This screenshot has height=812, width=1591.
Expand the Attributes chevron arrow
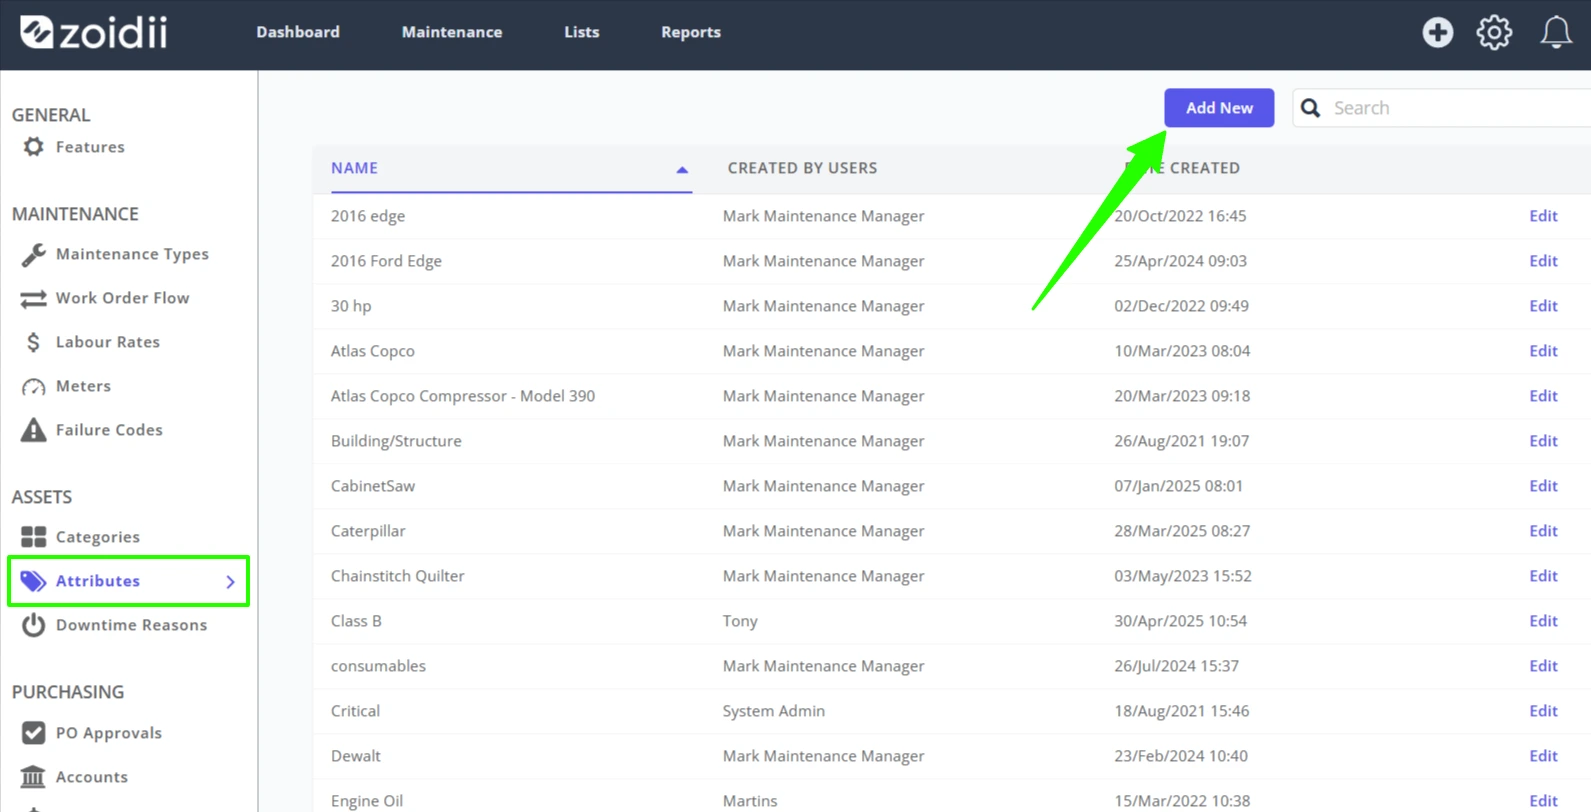231,581
